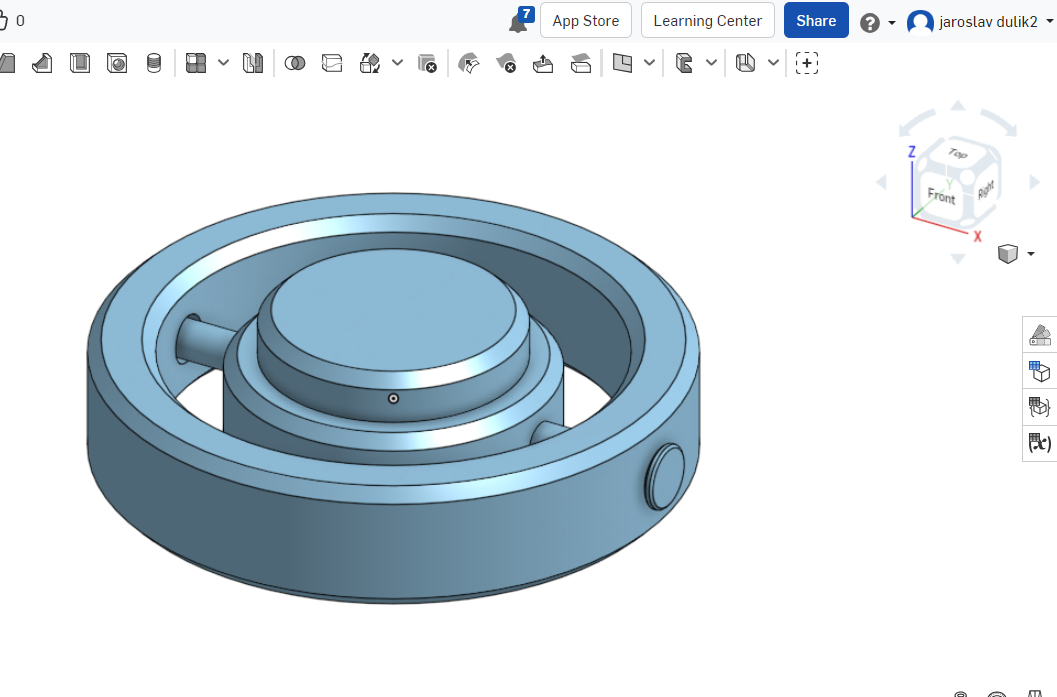Select the Delete part tool

427,63
